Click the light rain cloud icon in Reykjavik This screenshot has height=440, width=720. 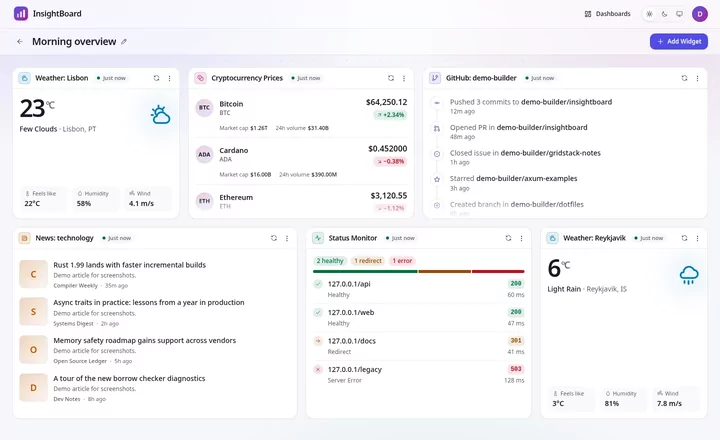(x=689, y=275)
